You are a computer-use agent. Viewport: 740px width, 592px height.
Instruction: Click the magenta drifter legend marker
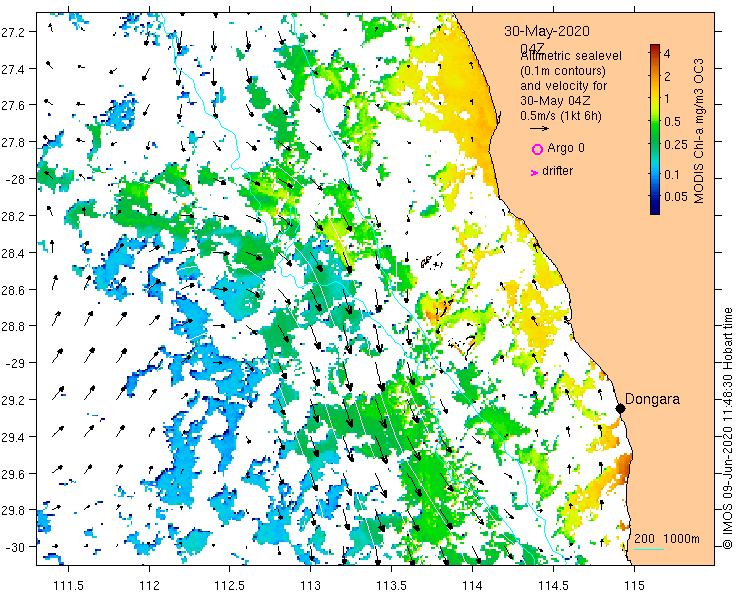534,173
